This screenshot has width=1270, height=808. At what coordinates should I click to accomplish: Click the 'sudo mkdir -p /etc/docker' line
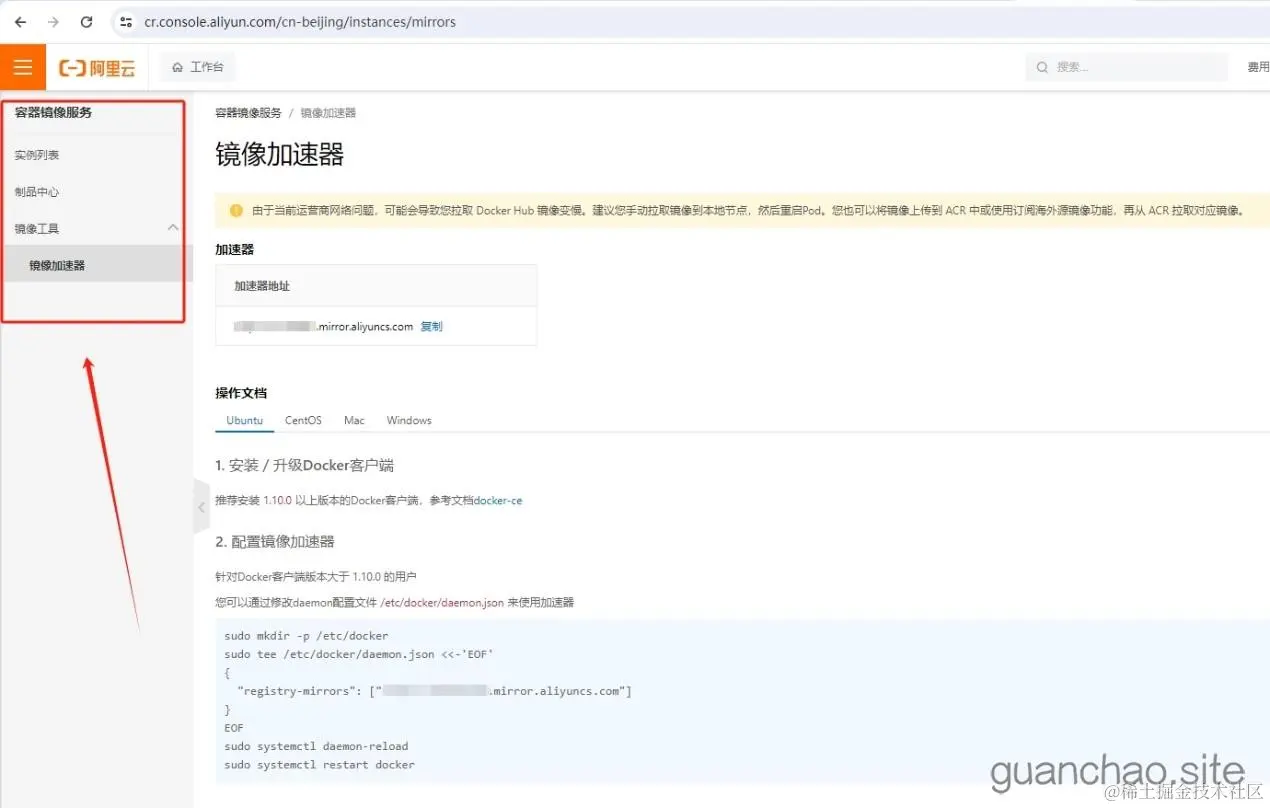pos(306,635)
